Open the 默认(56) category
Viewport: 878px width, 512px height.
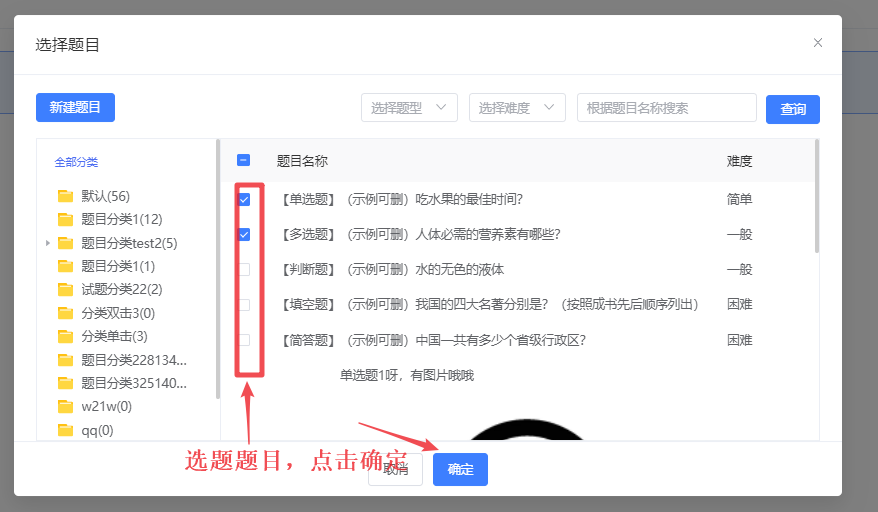(x=105, y=196)
